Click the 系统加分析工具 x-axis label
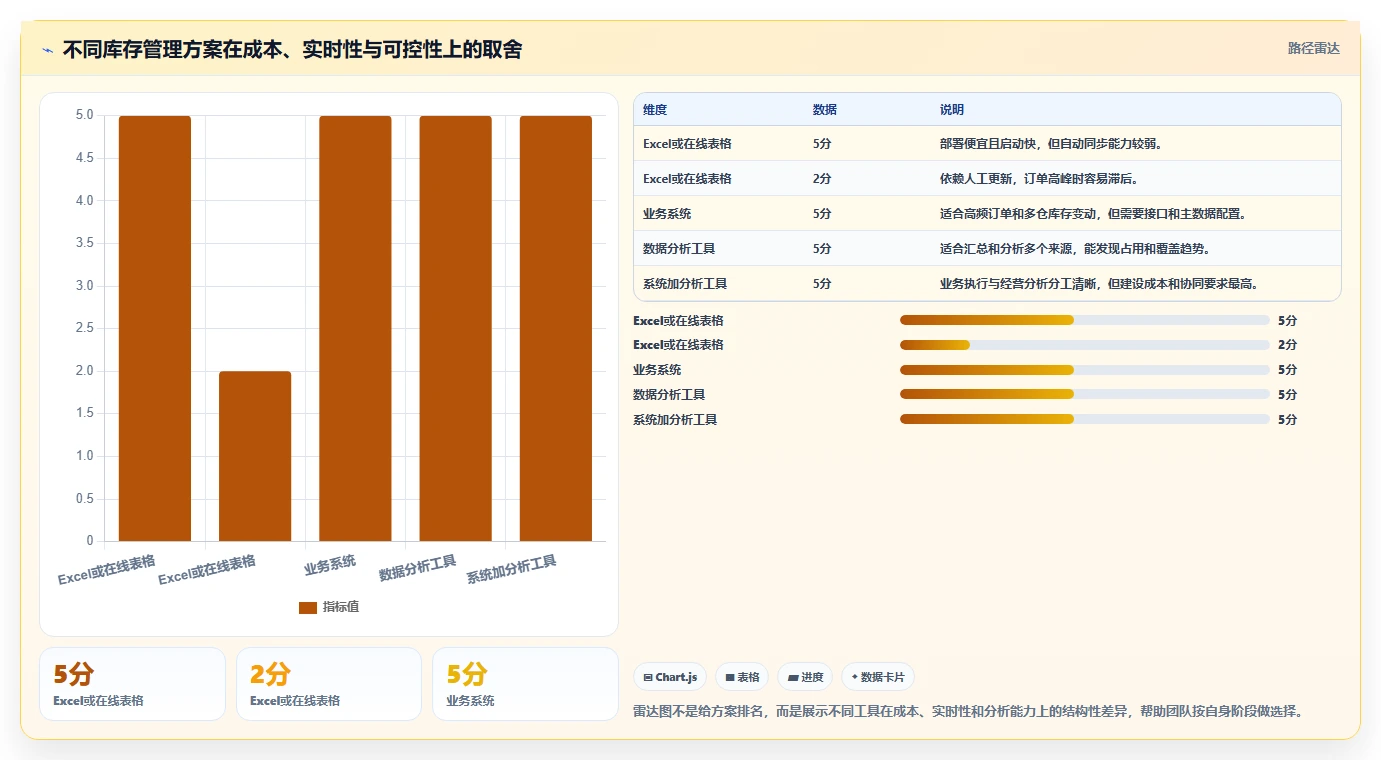This screenshot has width=1381, height=760. coord(512,570)
